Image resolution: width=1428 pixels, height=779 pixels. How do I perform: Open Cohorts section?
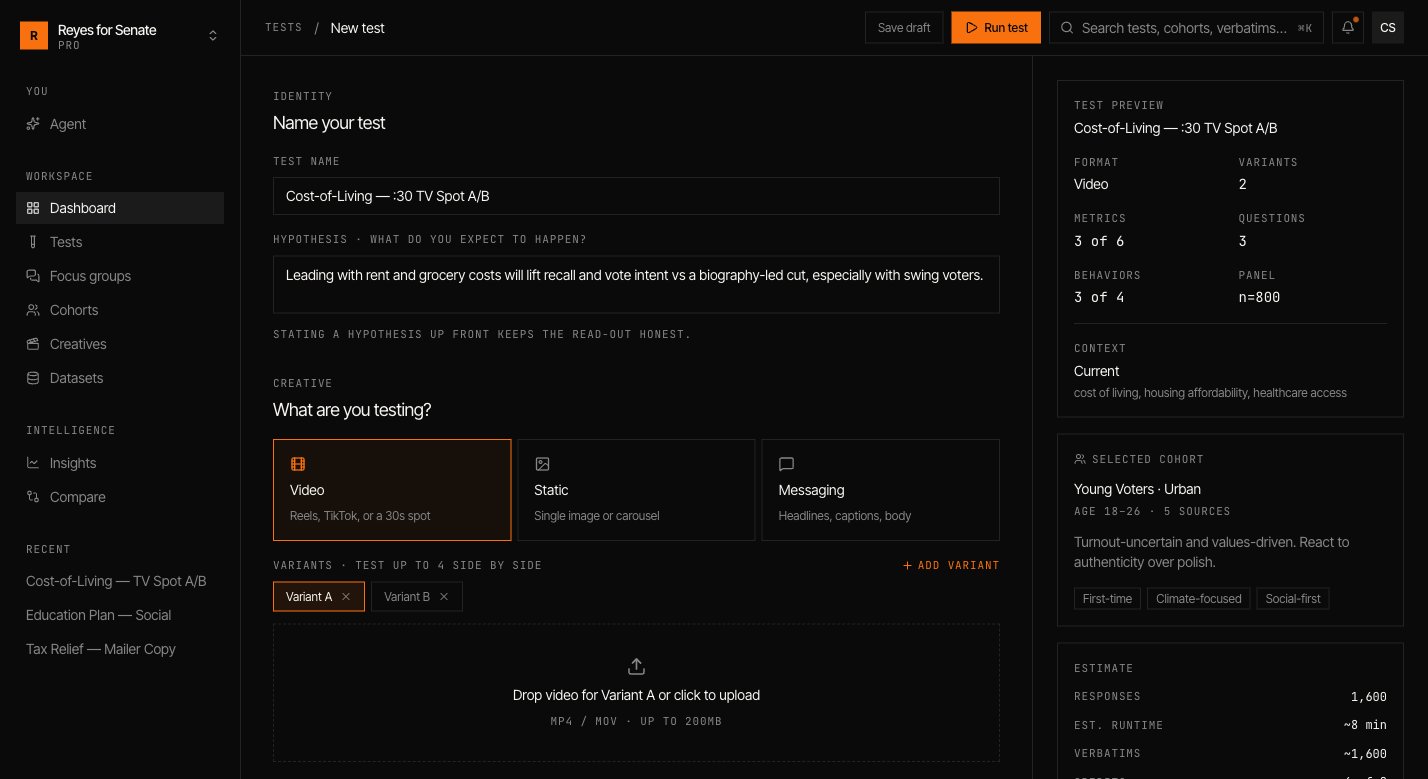120,310
